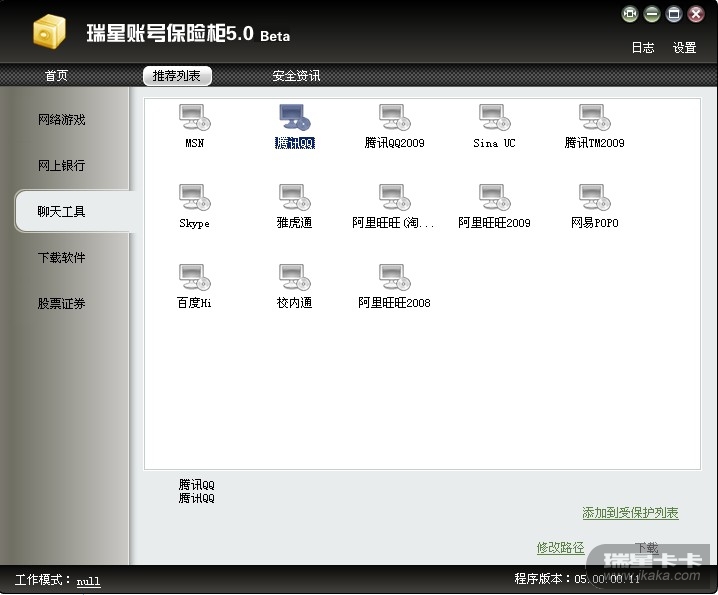Close the 瑞星账号保险柜 window
The image size is (718, 595).
tap(696, 14)
